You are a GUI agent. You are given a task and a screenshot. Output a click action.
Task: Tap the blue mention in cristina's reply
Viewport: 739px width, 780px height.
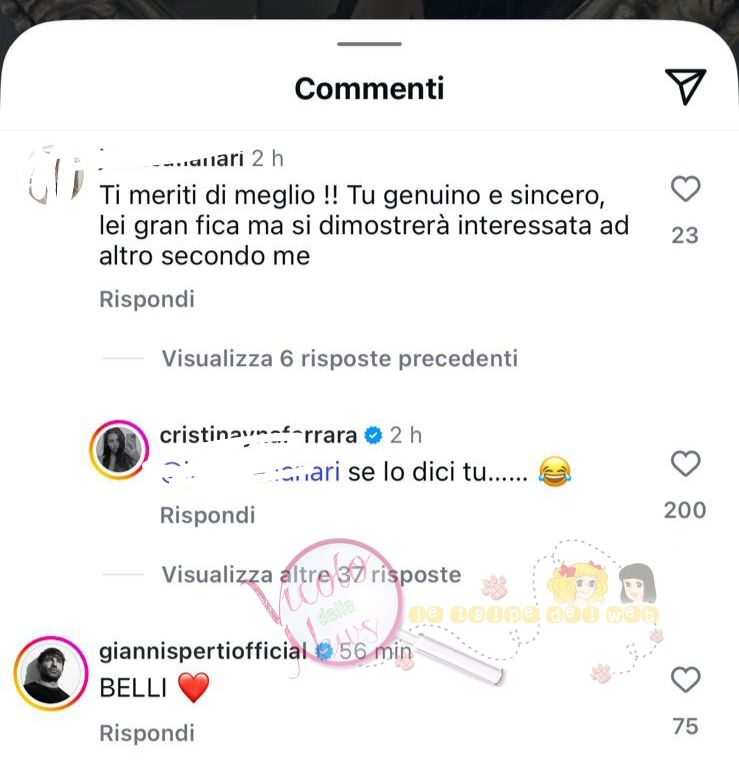[251, 472]
